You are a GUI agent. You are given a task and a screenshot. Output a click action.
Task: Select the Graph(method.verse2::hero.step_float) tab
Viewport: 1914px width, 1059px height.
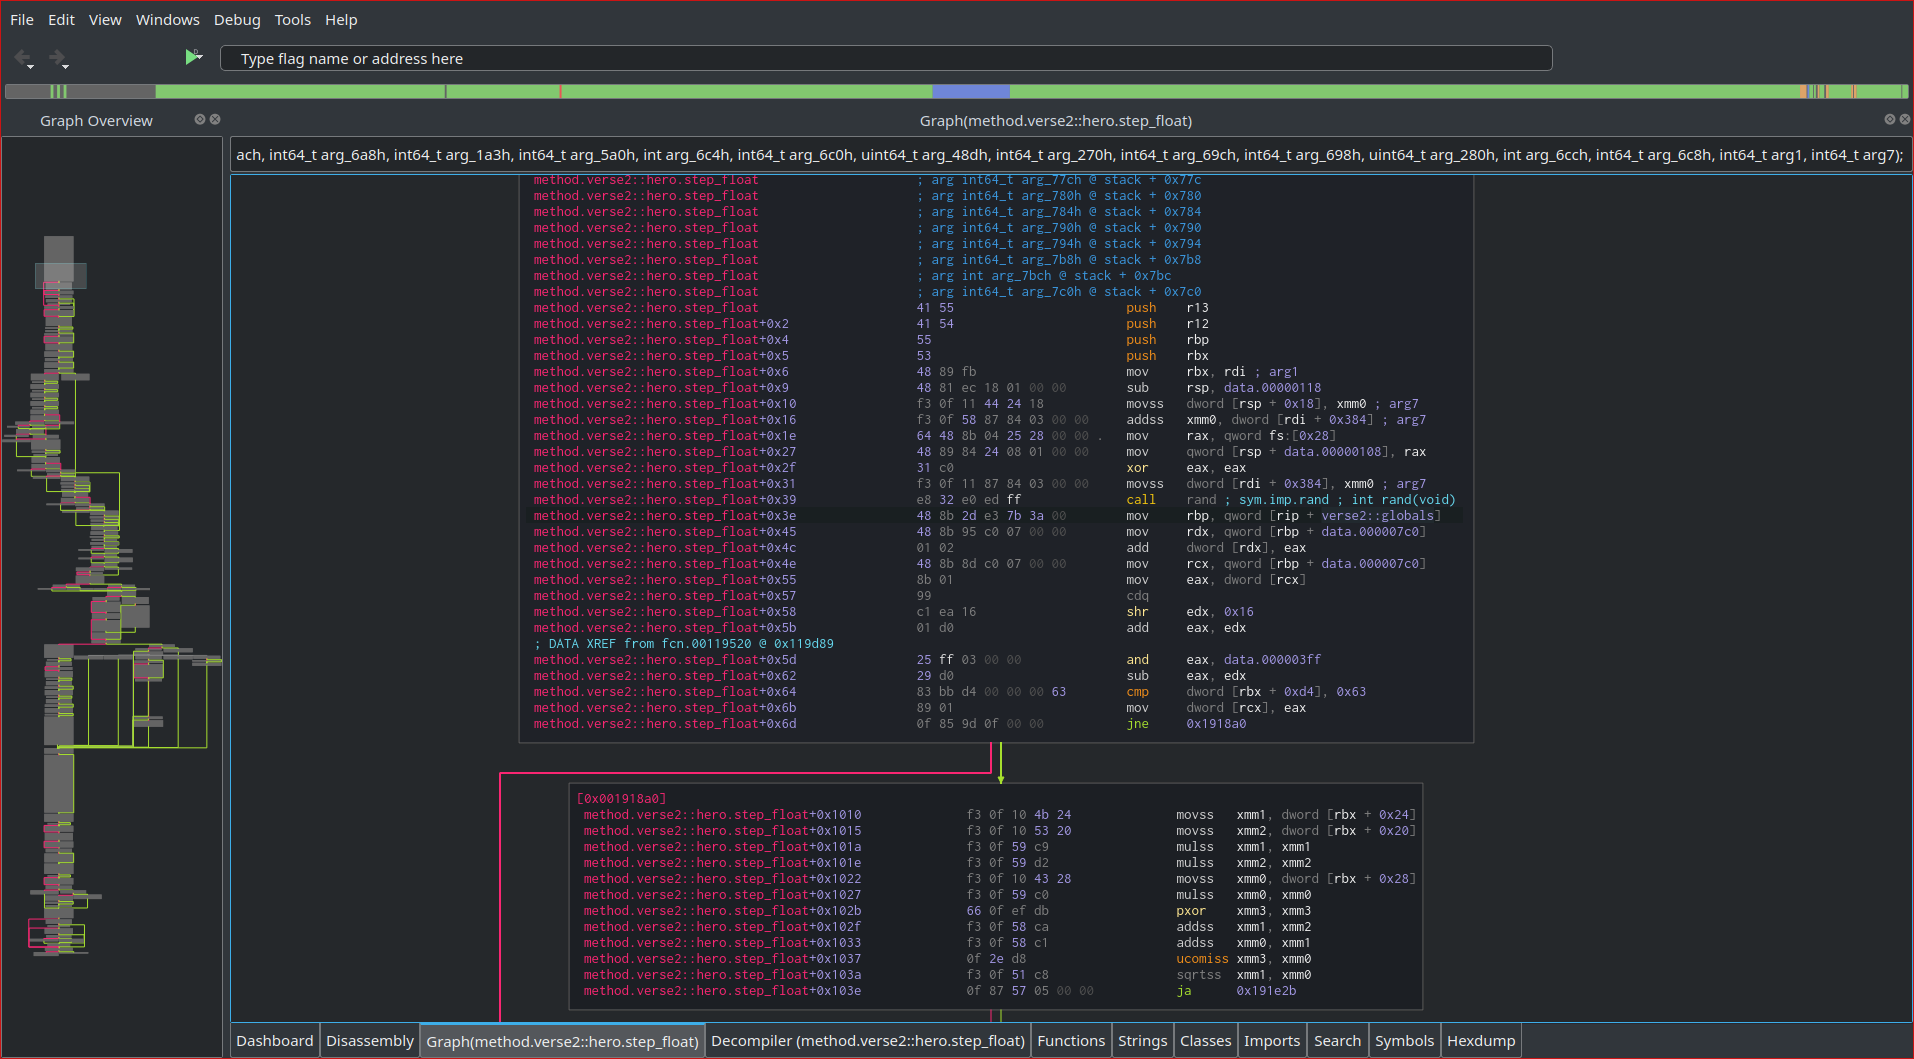562,1041
